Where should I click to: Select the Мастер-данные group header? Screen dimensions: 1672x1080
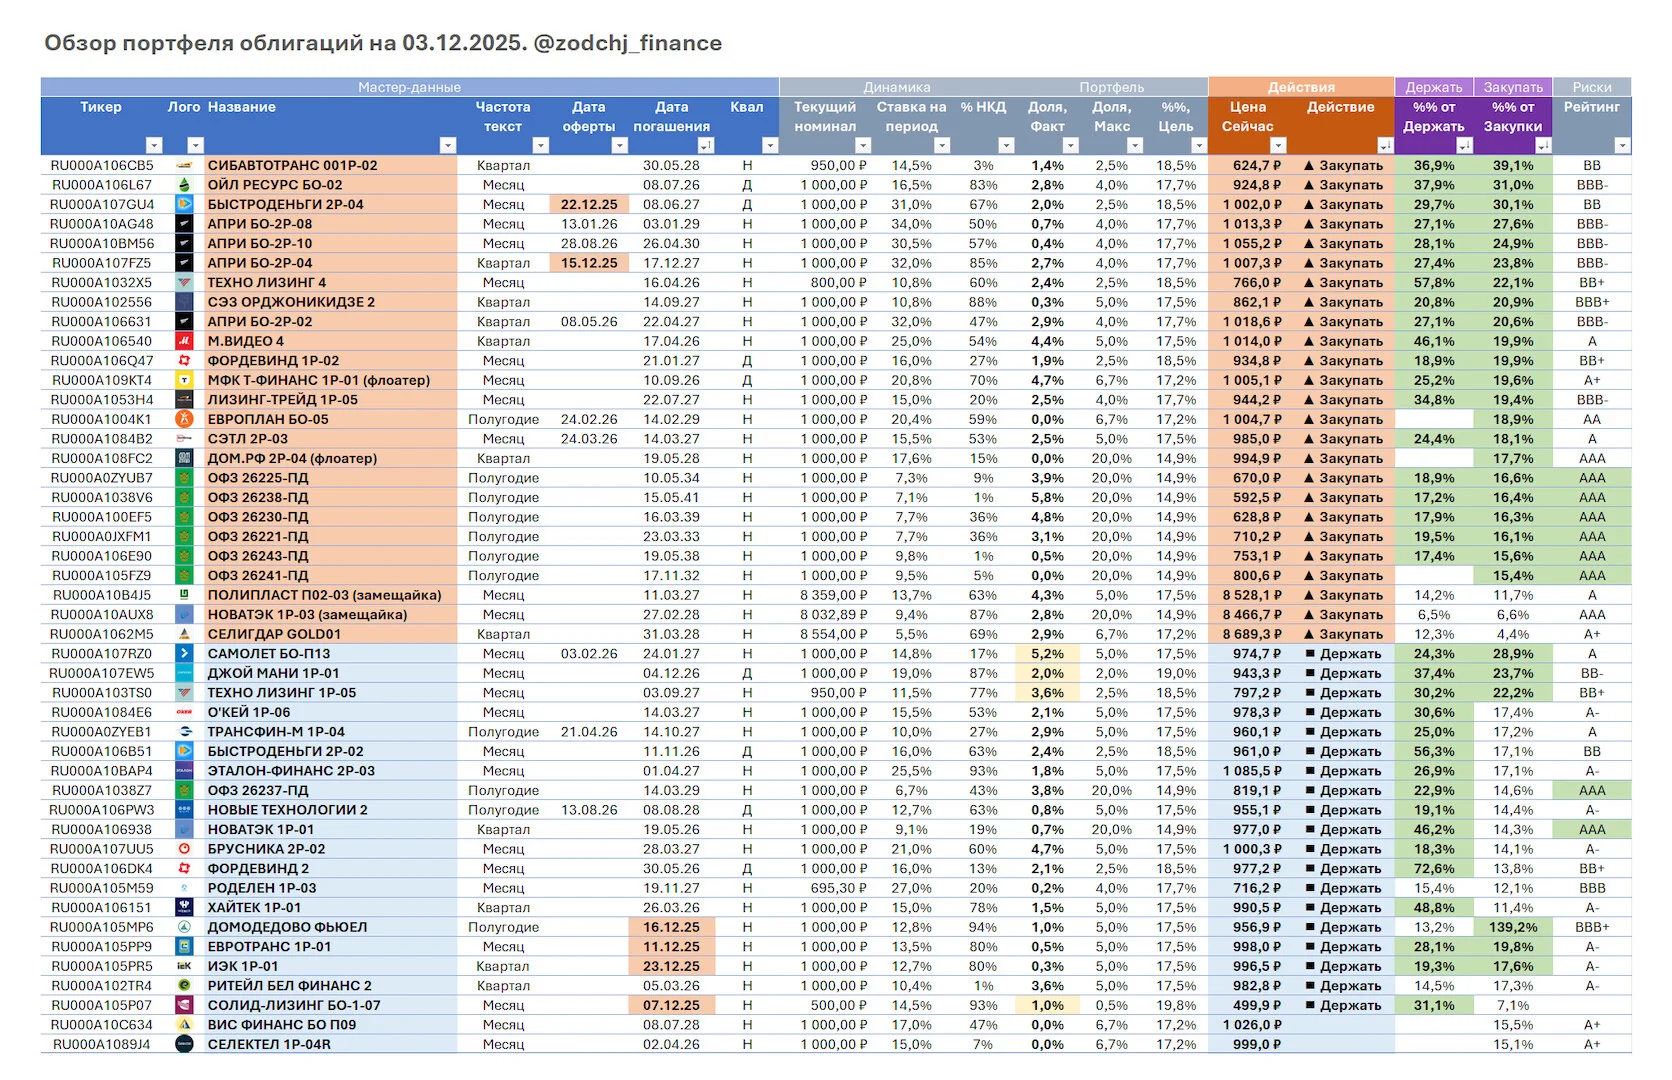point(410,87)
